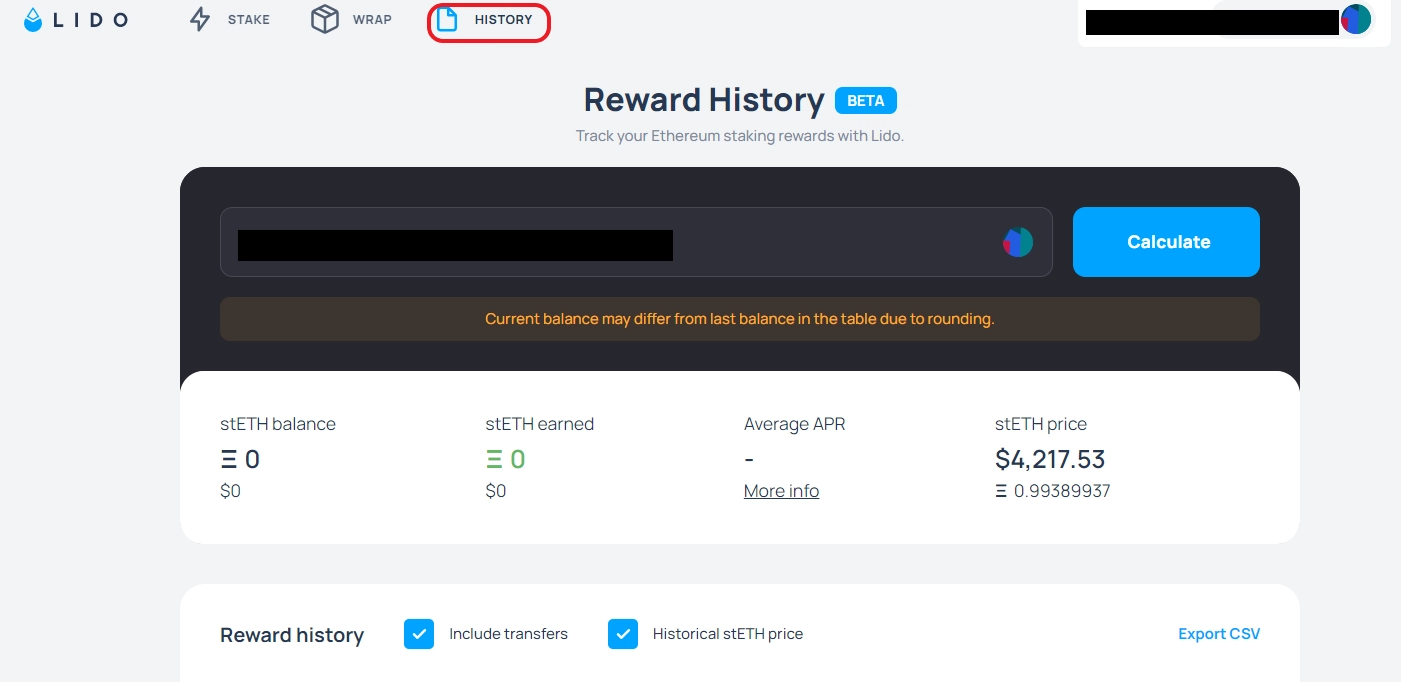The width and height of the screenshot is (1401, 682).
Task: Open the More info link
Action: 781,491
